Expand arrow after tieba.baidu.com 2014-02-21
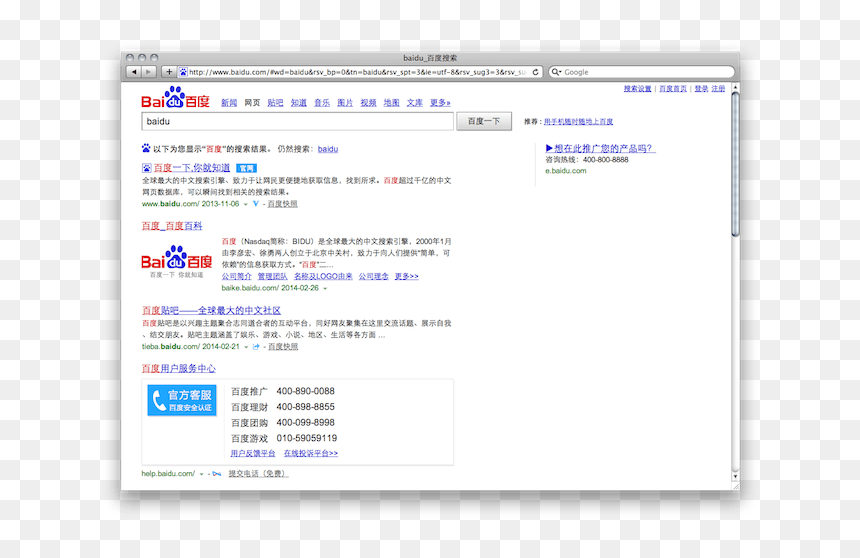860x558 pixels. [x=246, y=347]
